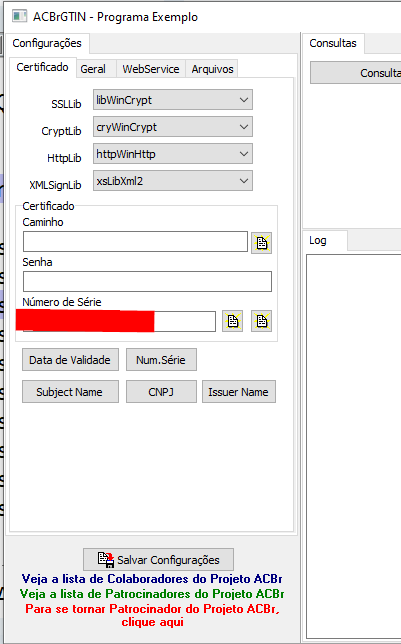Click into the Senha input field

coord(147,281)
